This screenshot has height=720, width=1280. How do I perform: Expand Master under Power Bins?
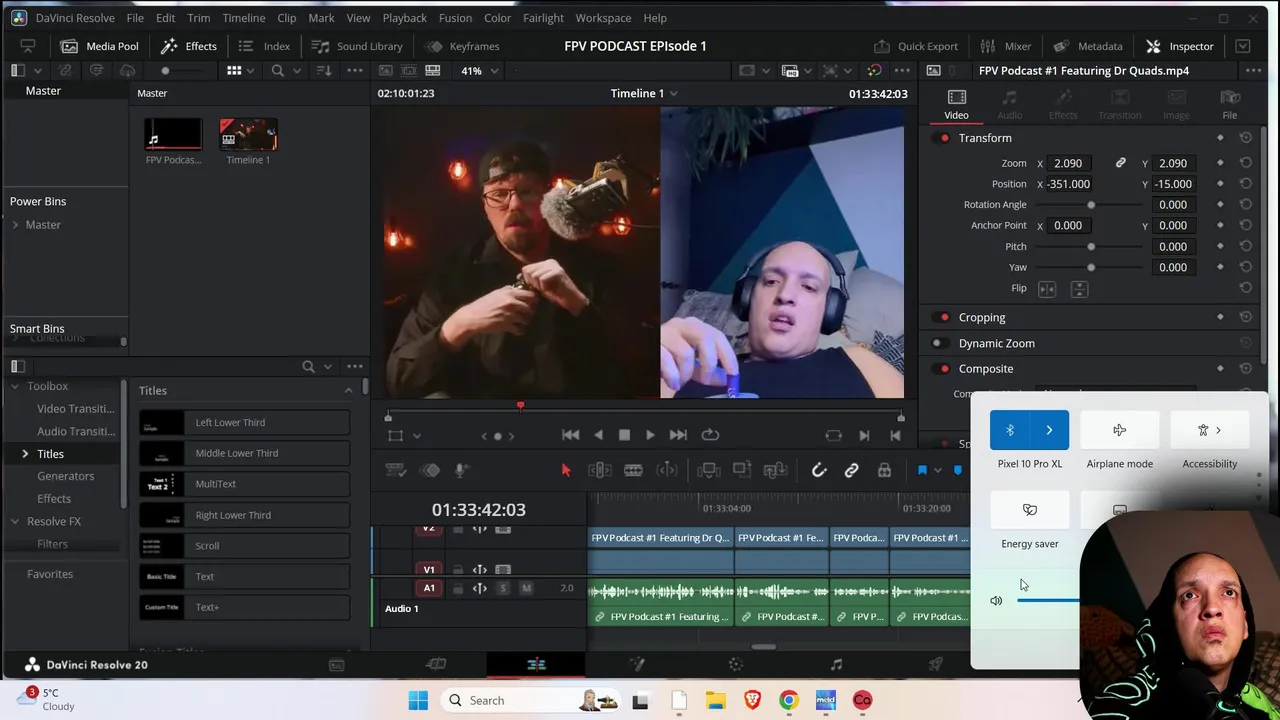pyautogui.click(x=15, y=225)
